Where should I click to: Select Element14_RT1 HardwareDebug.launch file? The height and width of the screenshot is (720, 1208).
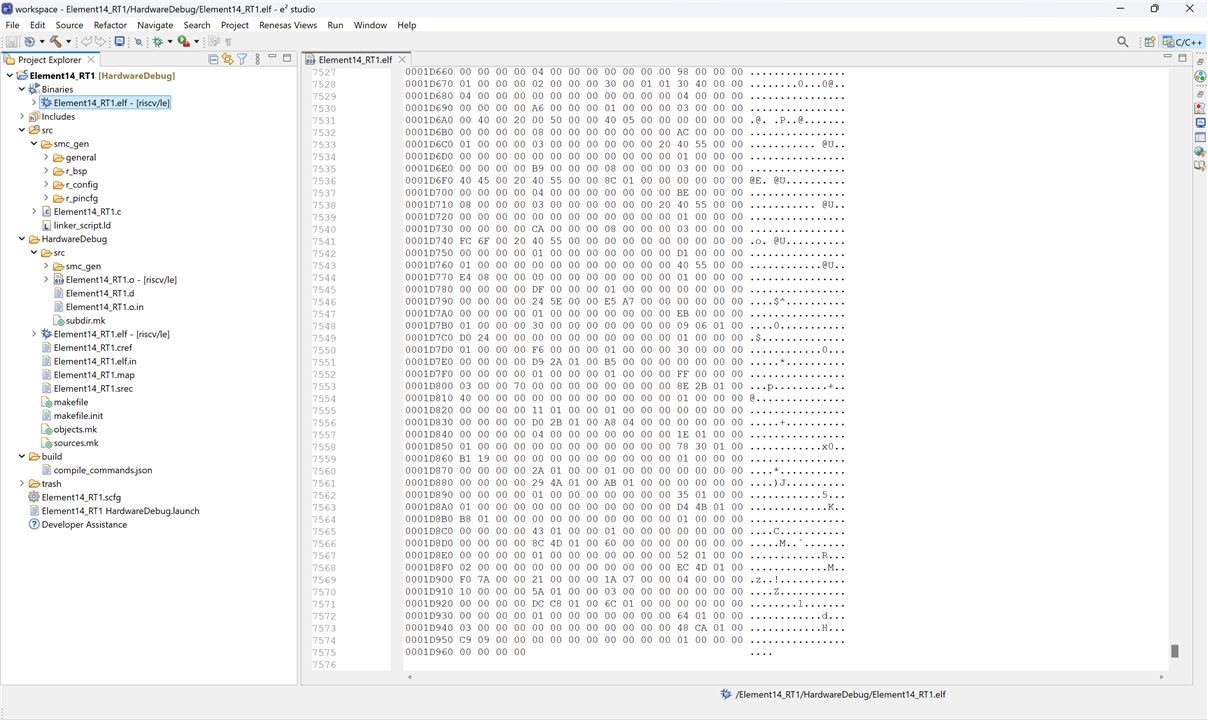pyautogui.click(x=120, y=511)
